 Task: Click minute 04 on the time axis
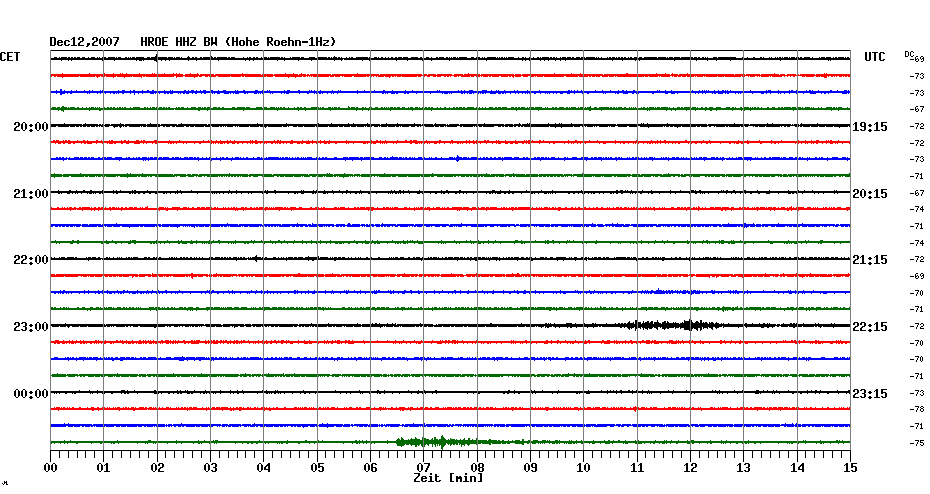[x=263, y=468]
